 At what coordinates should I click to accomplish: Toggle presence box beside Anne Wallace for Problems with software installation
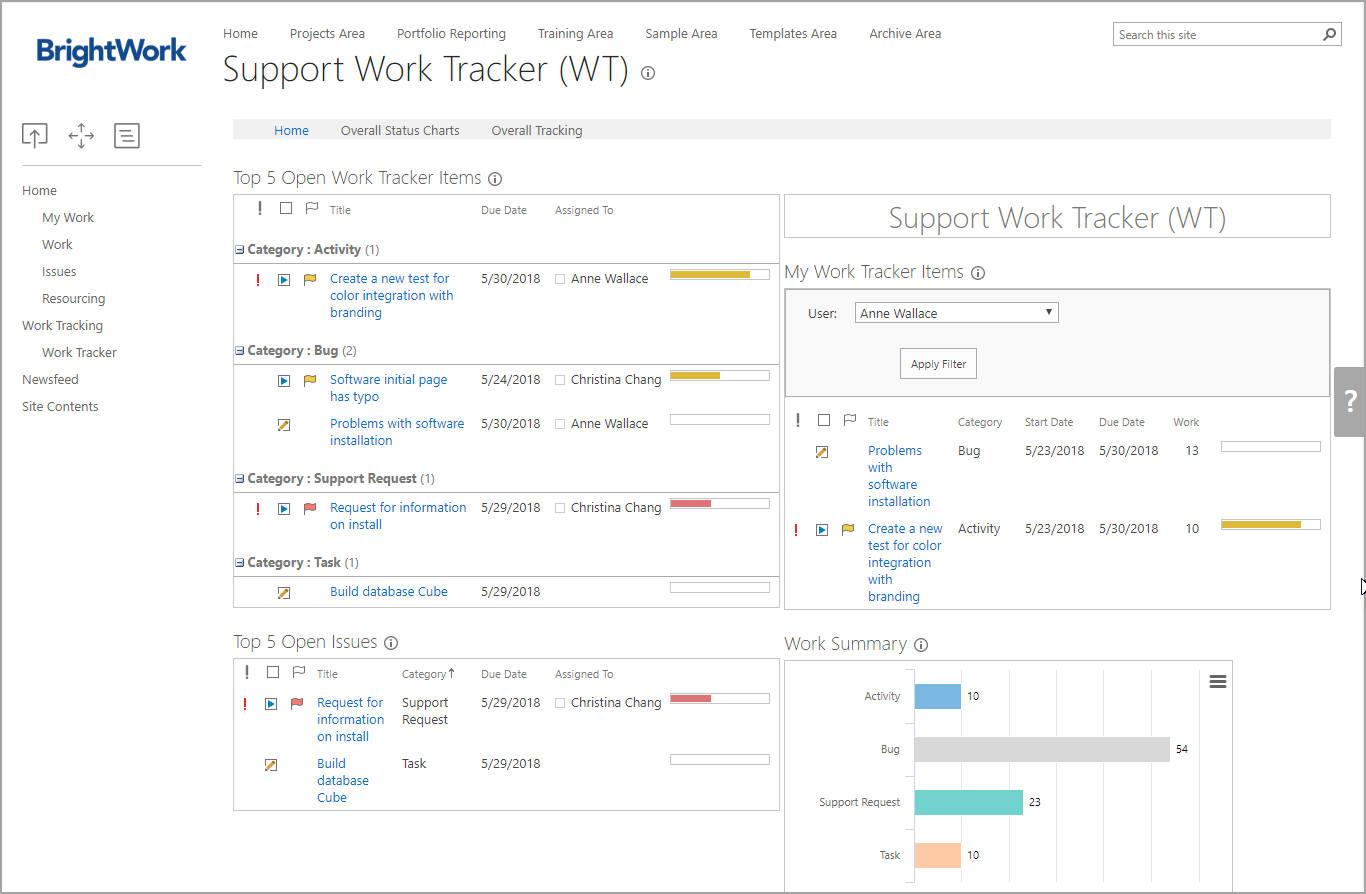tap(560, 425)
